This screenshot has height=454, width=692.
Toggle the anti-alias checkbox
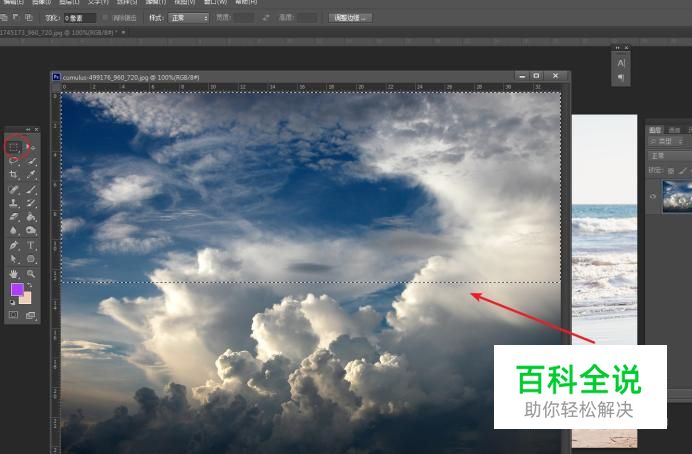point(105,18)
